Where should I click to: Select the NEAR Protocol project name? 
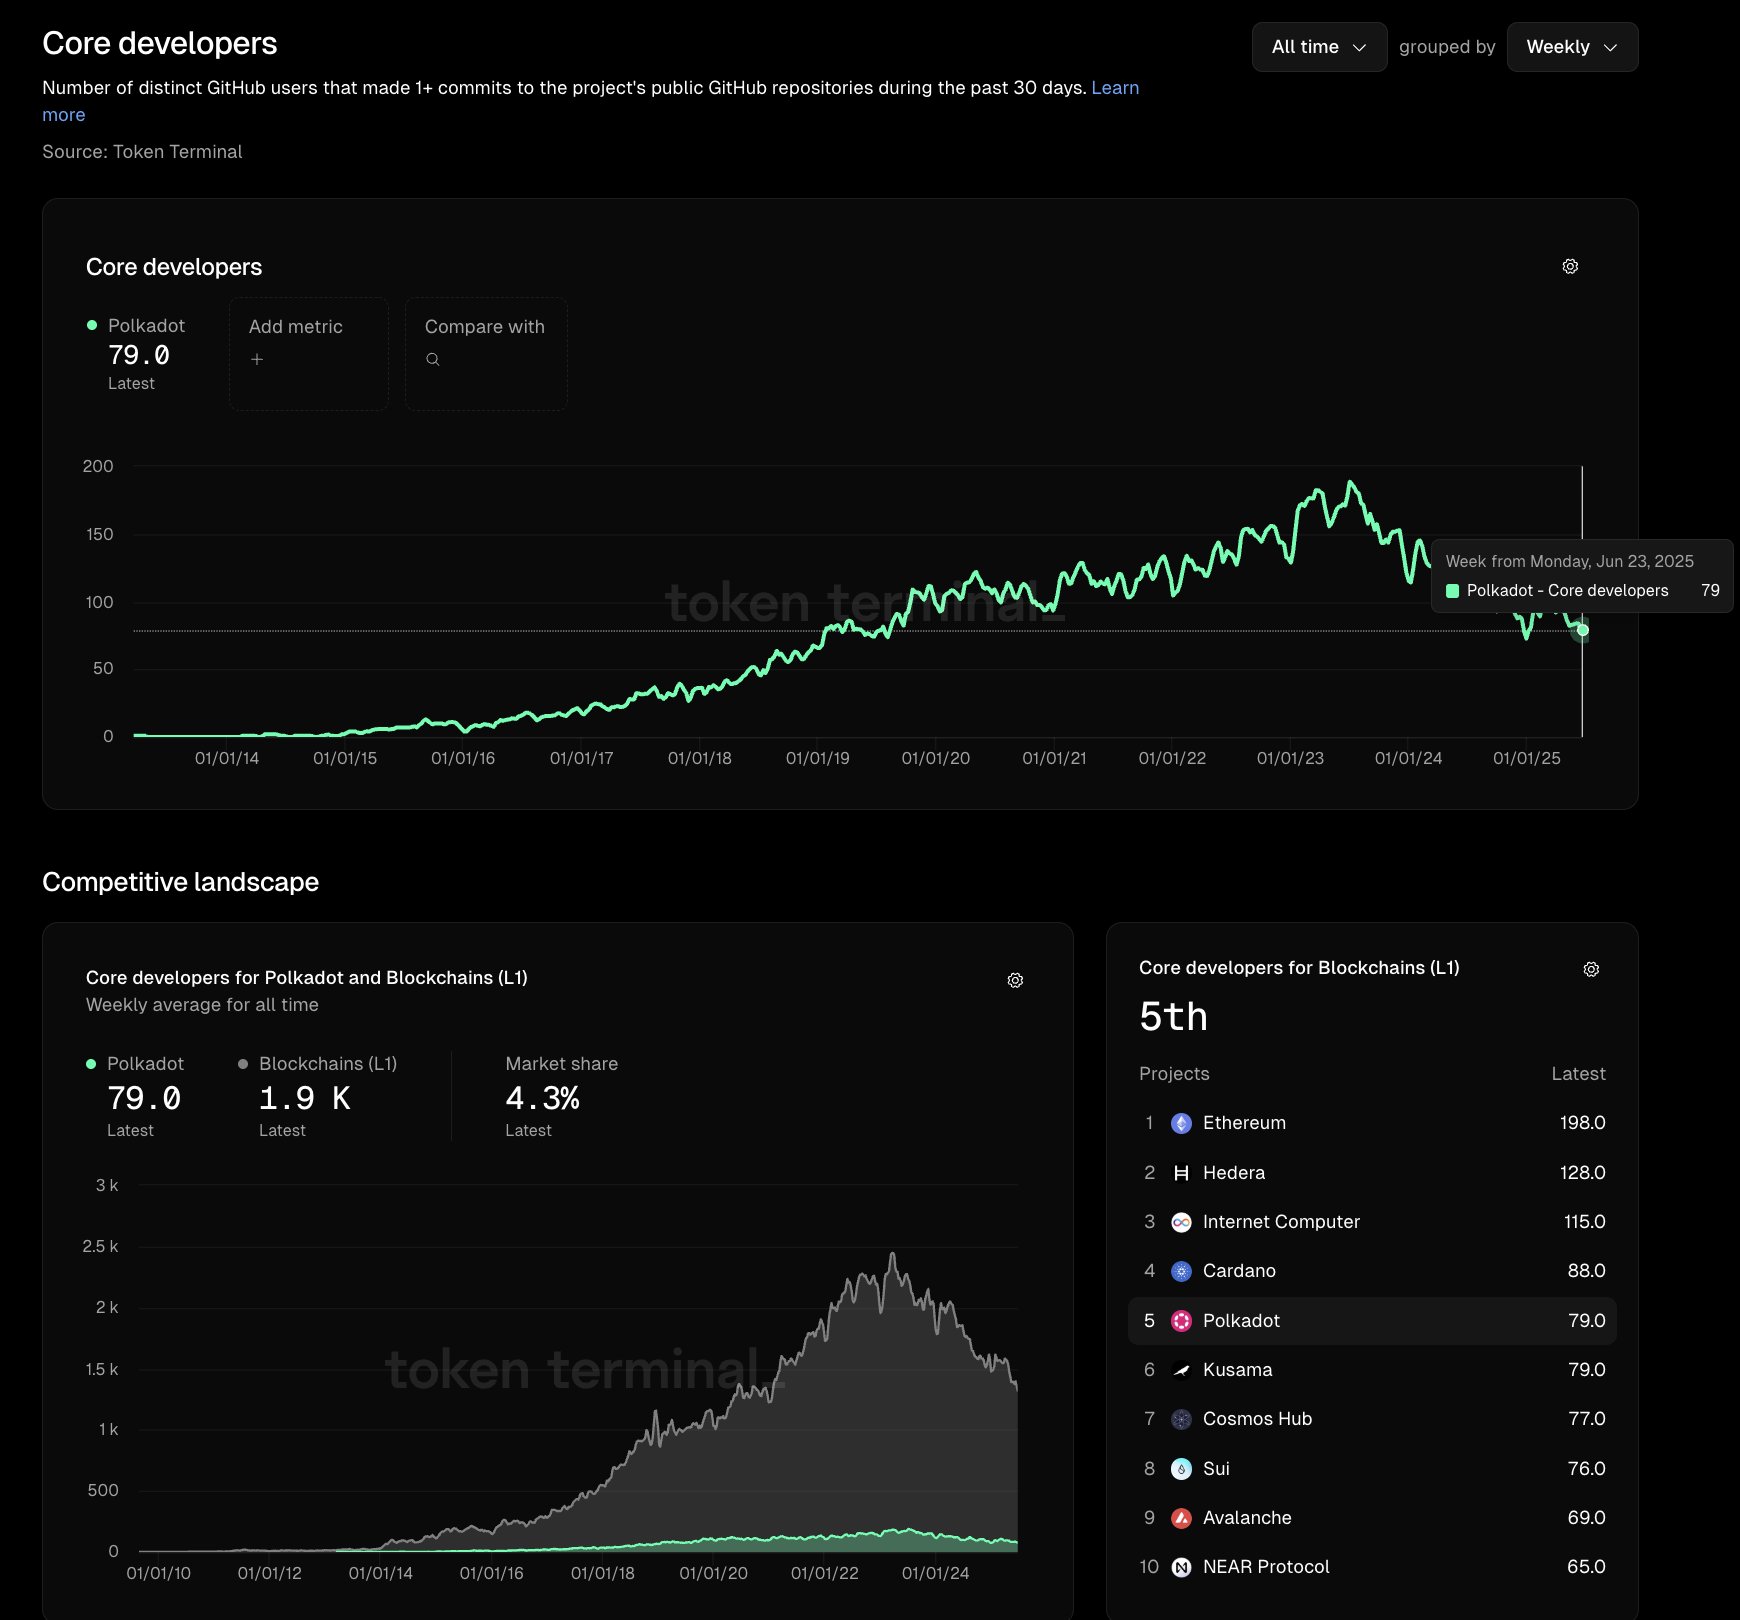(x=1266, y=1567)
